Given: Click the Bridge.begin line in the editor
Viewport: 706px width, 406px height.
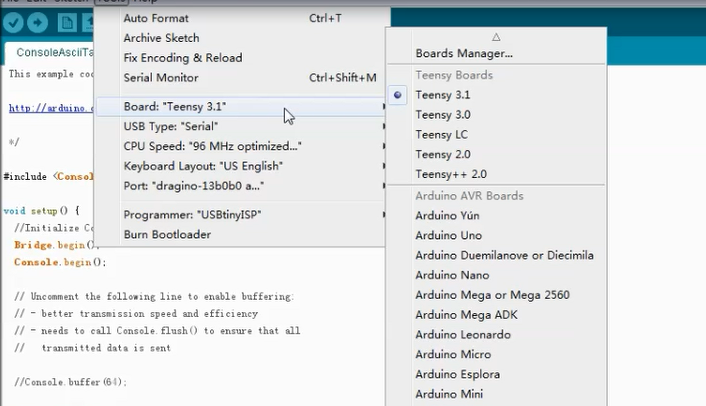Looking at the screenshot, I should click(54, 245).
